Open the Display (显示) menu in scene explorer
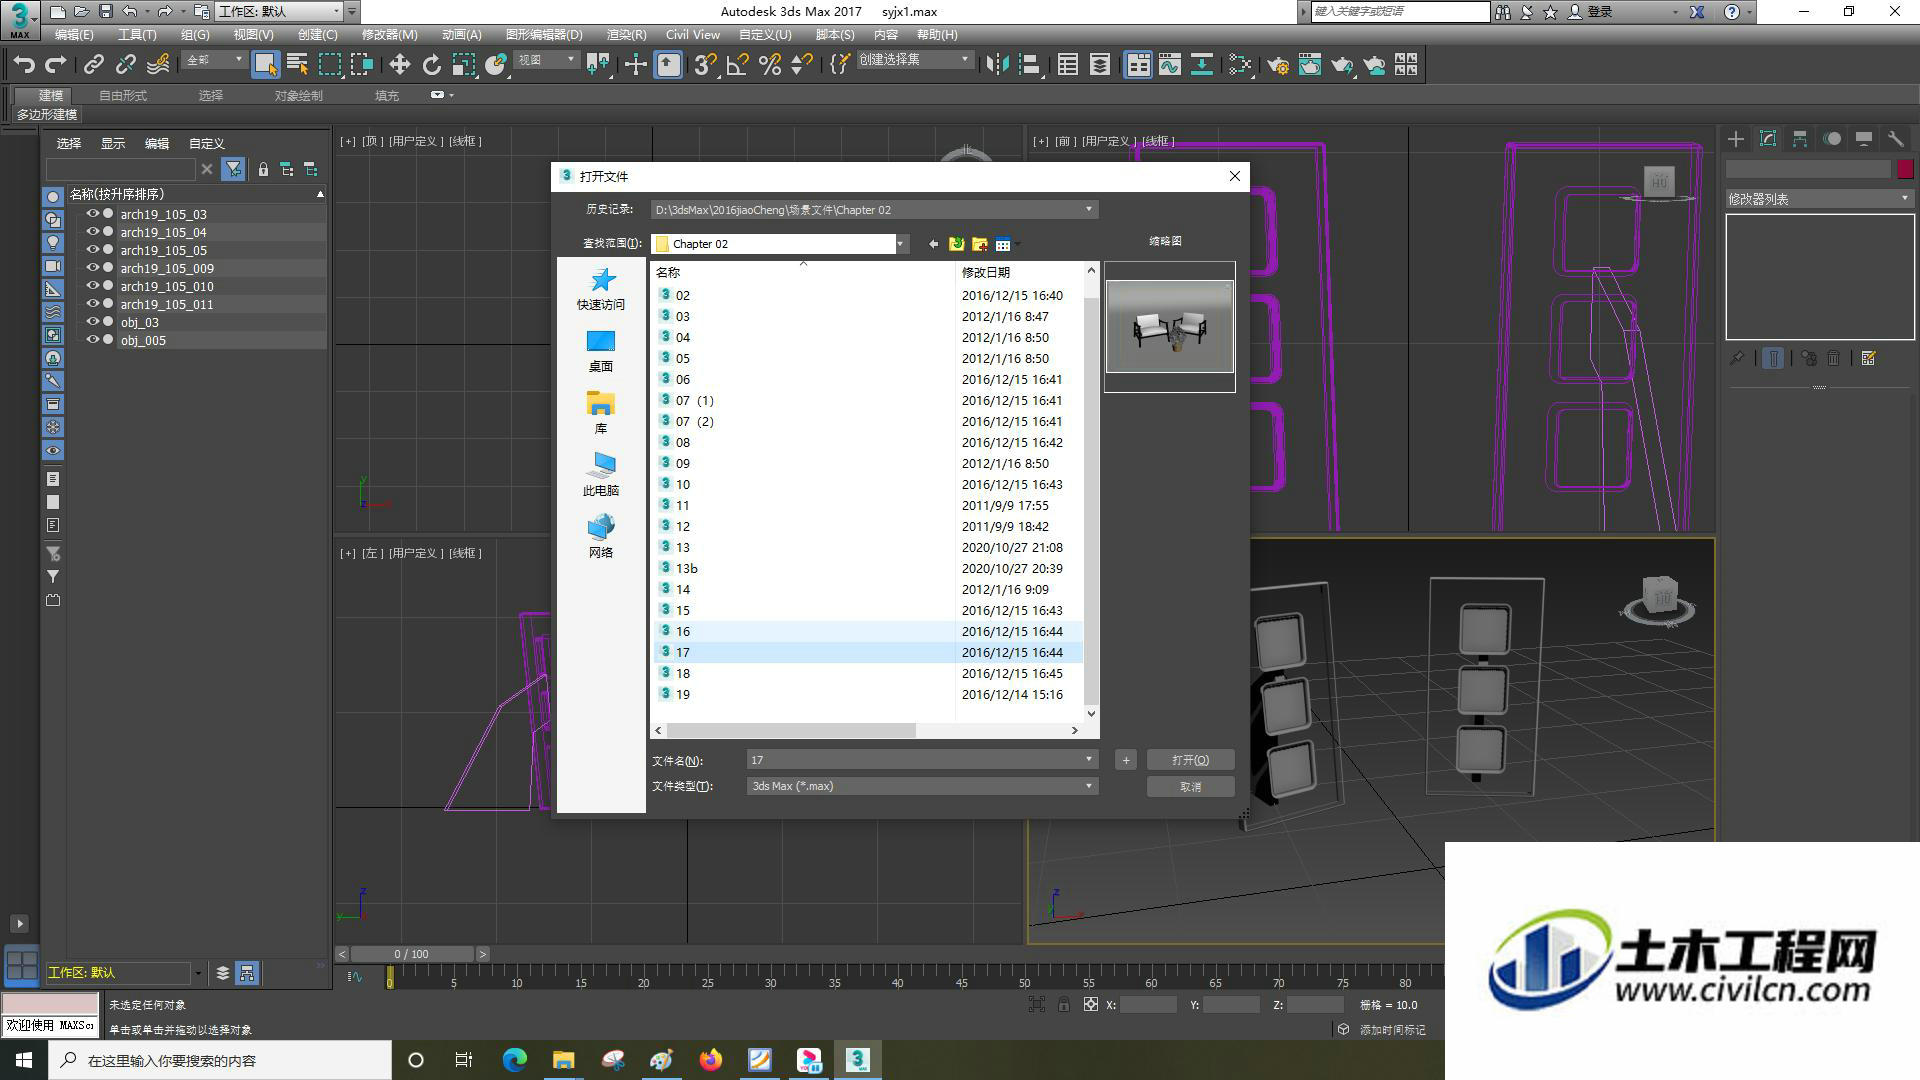The image size is (1920, 1080). click(112, 143)
